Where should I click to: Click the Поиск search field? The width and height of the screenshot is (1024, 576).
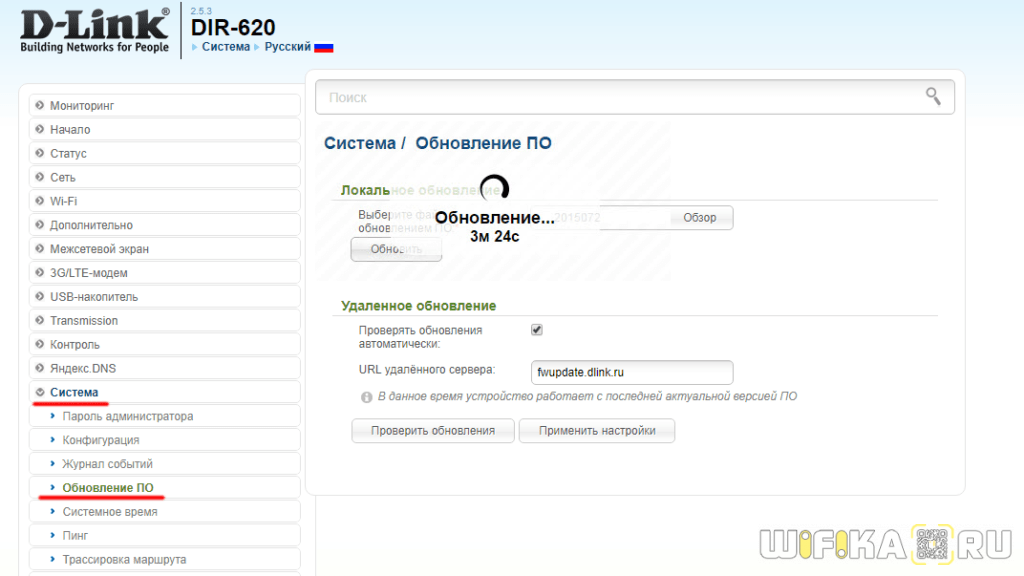click(x=635, y=97)
